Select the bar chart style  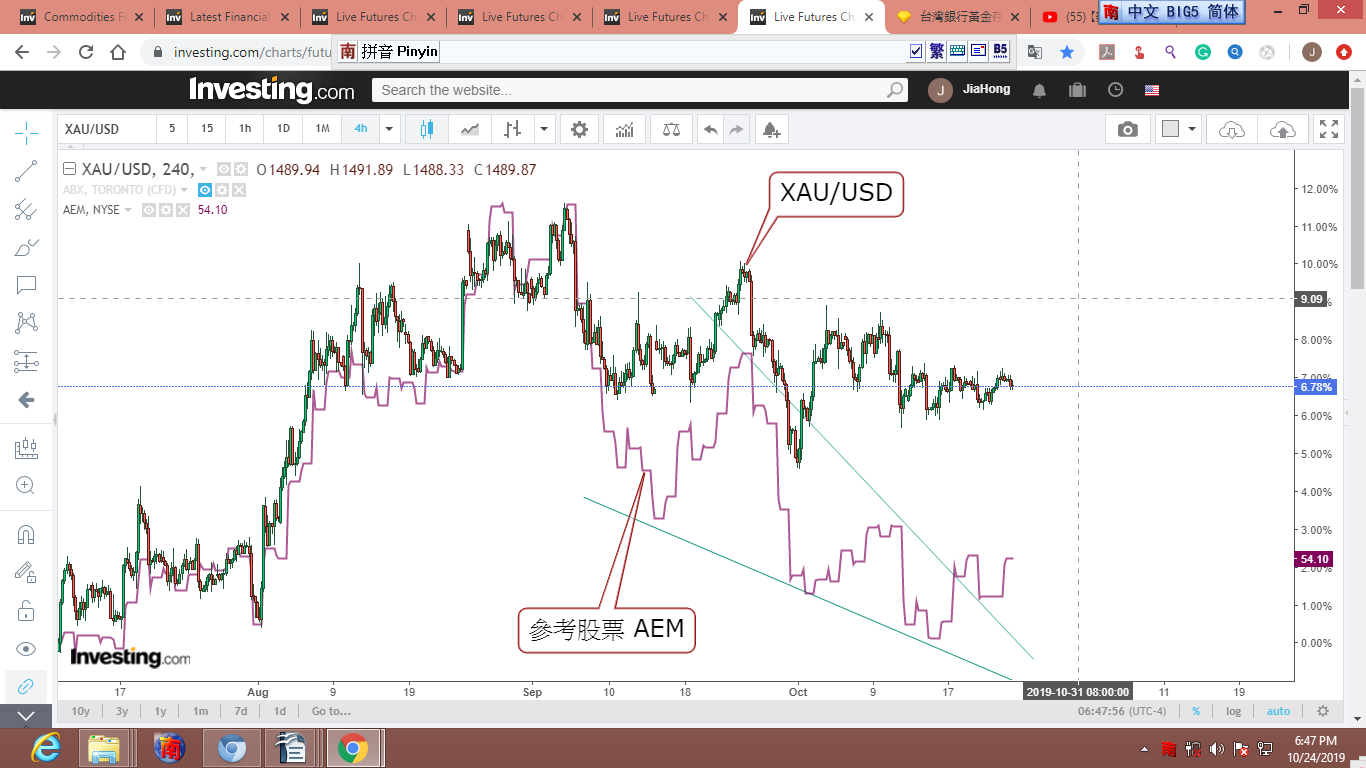point(513,129)
